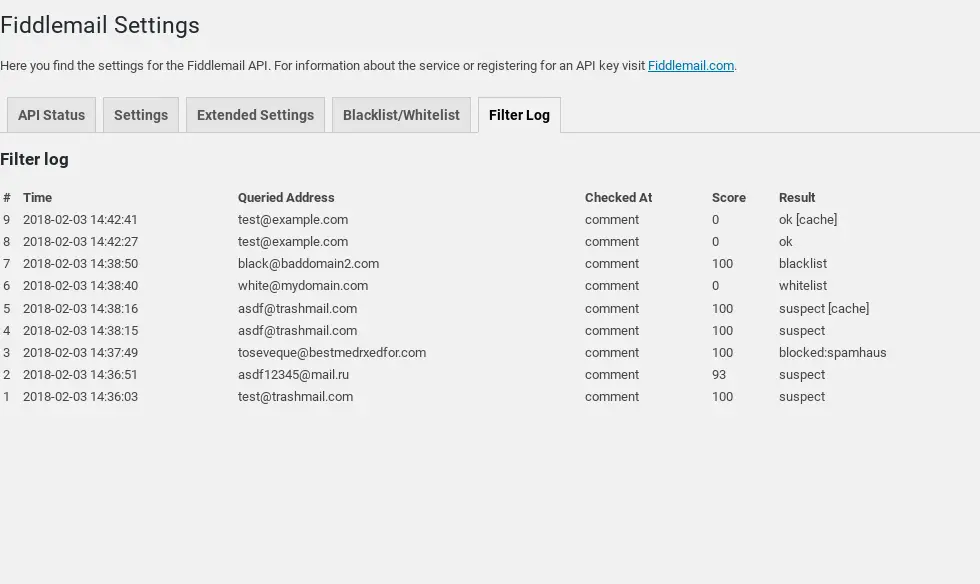Select timestamp 2018-02-03 14:37:49
980x584 pixels.
point(80,353)
